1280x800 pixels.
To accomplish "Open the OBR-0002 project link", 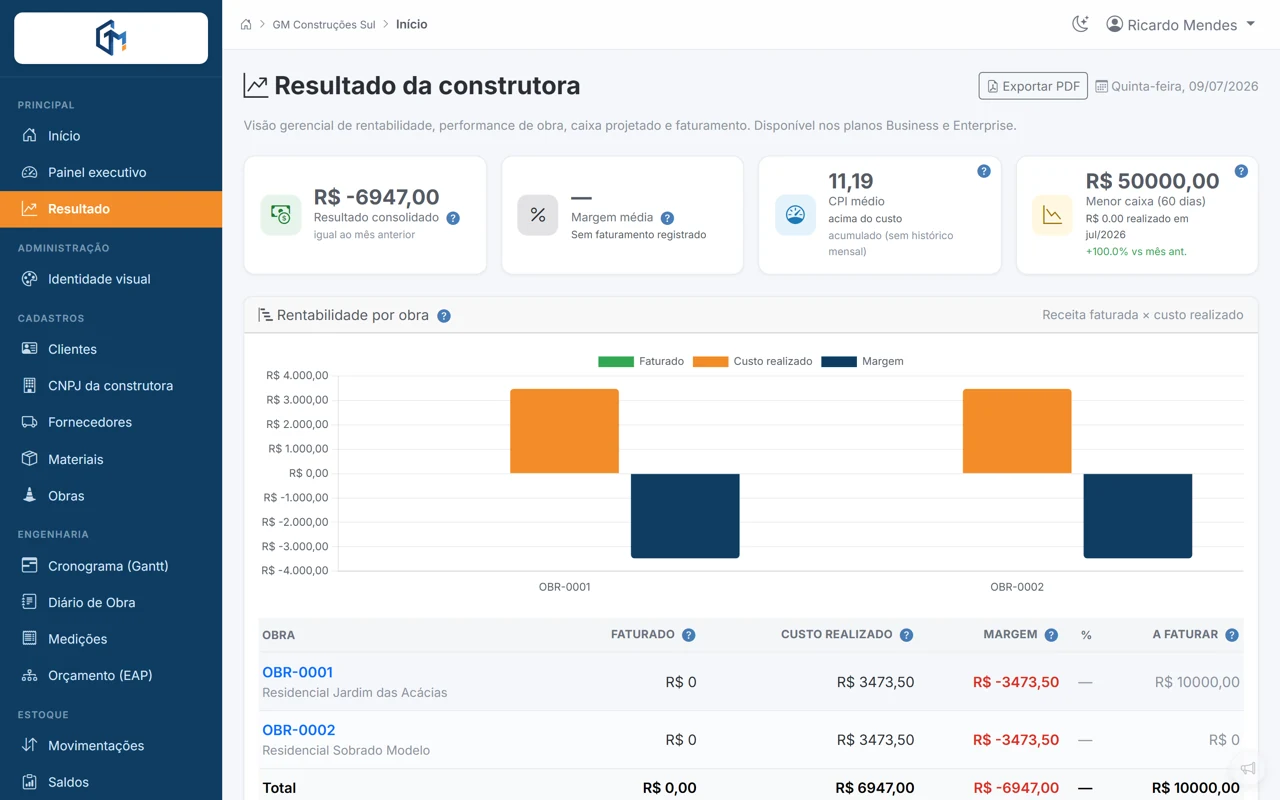I will (298, 730).
